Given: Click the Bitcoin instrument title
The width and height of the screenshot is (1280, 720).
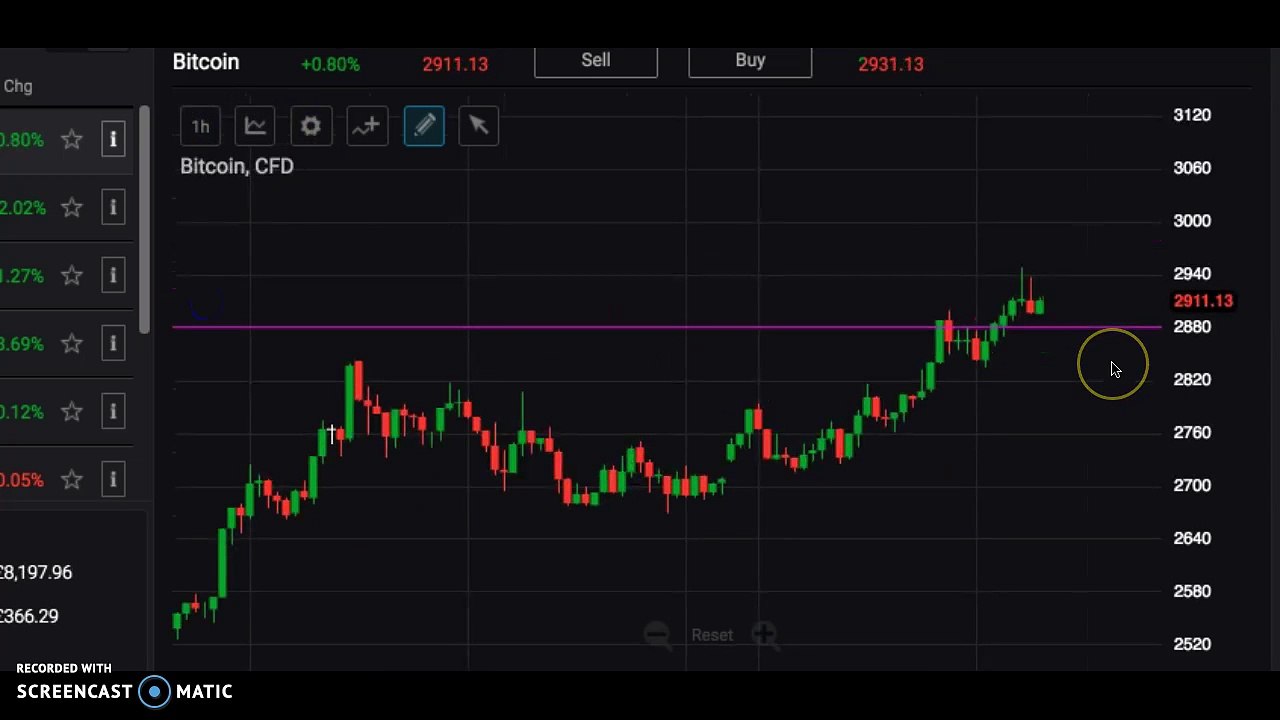Looking at the screenshot, I should (x=206, y=62).
